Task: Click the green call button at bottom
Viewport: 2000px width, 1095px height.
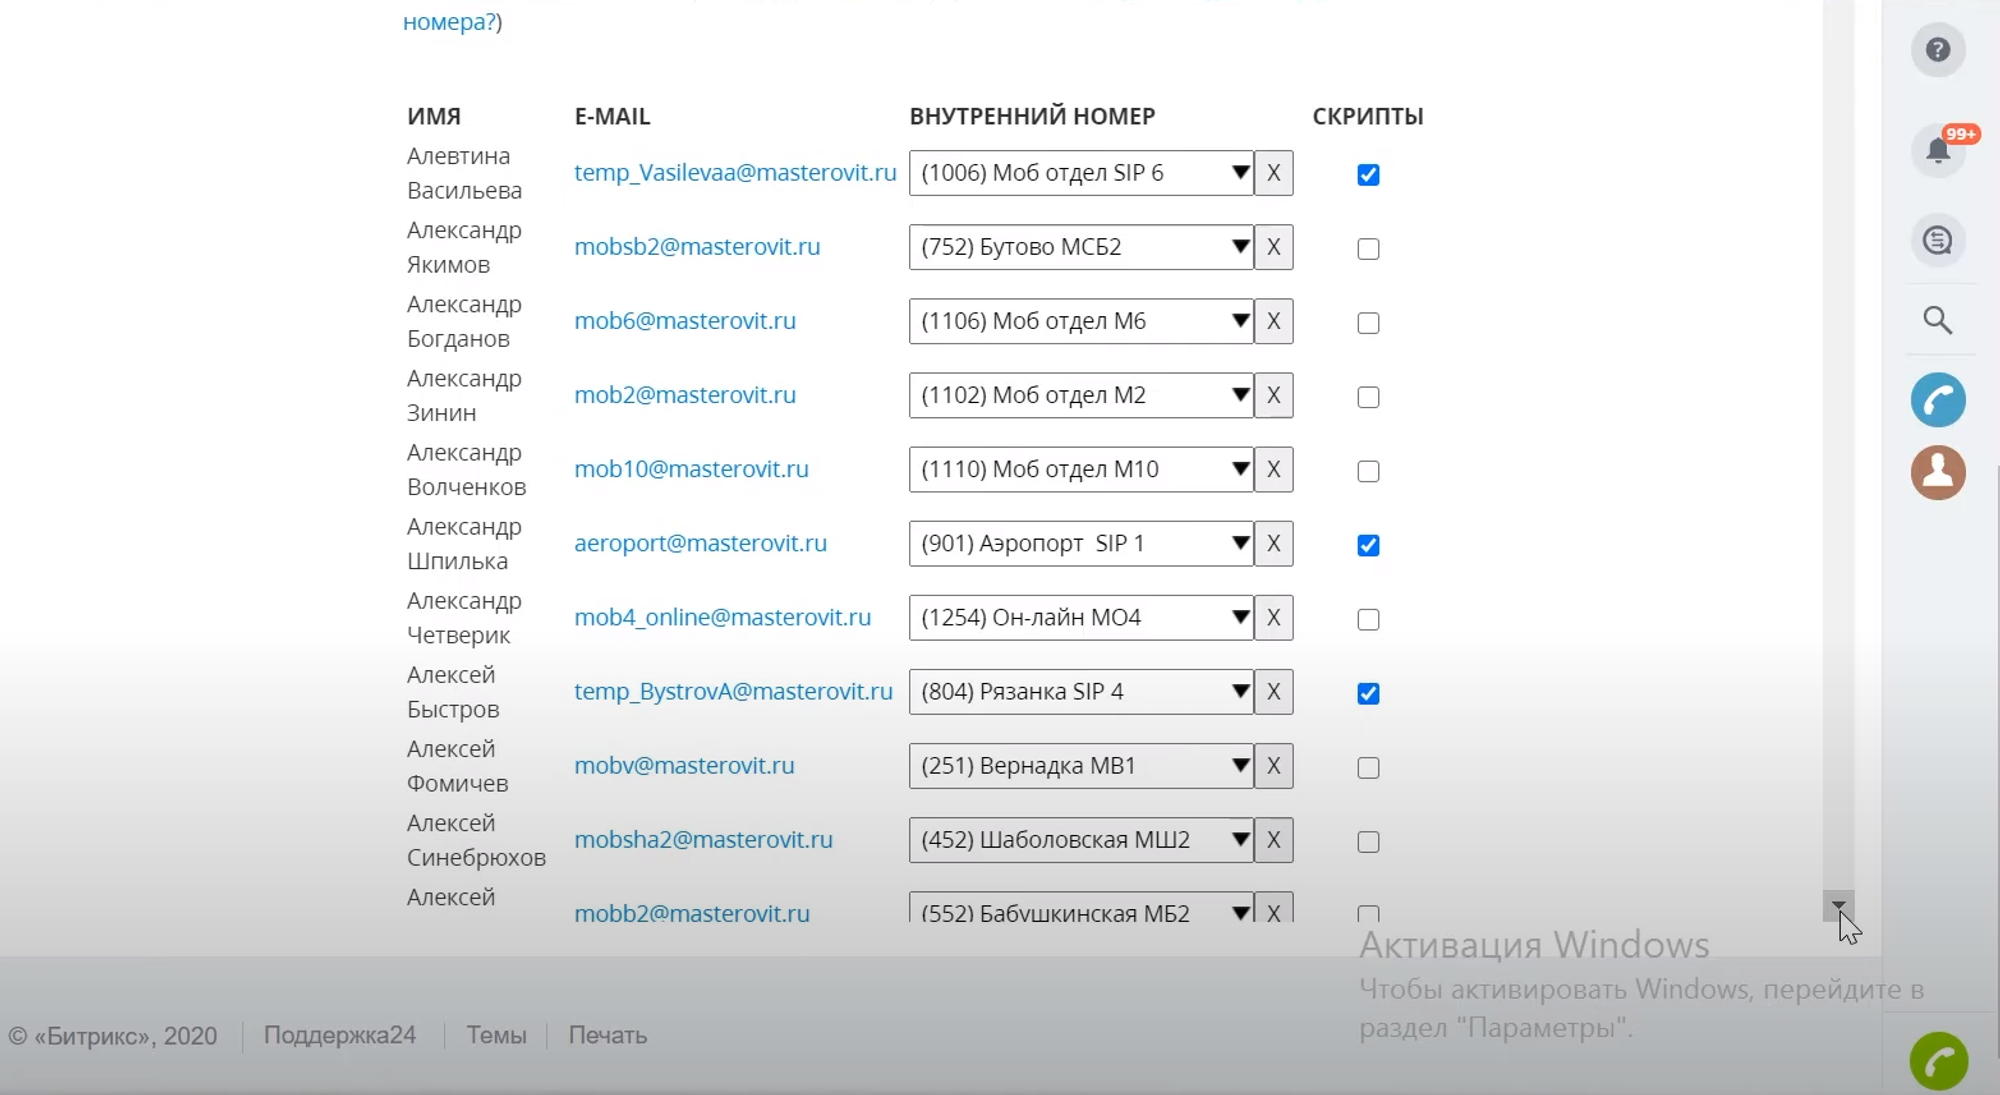Action: (x=1938, y=1061)
